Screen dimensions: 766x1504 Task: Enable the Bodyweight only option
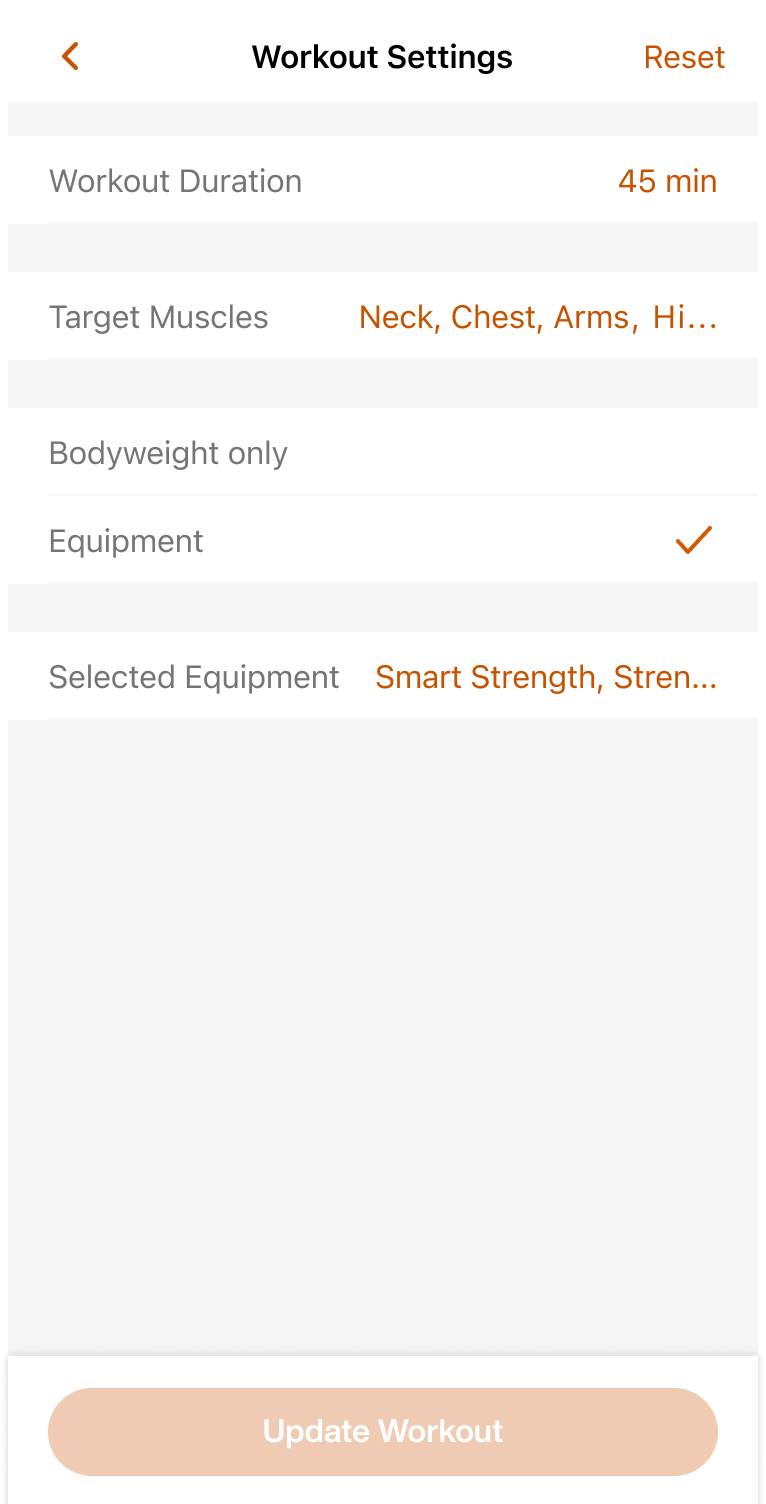pos(383,453)
